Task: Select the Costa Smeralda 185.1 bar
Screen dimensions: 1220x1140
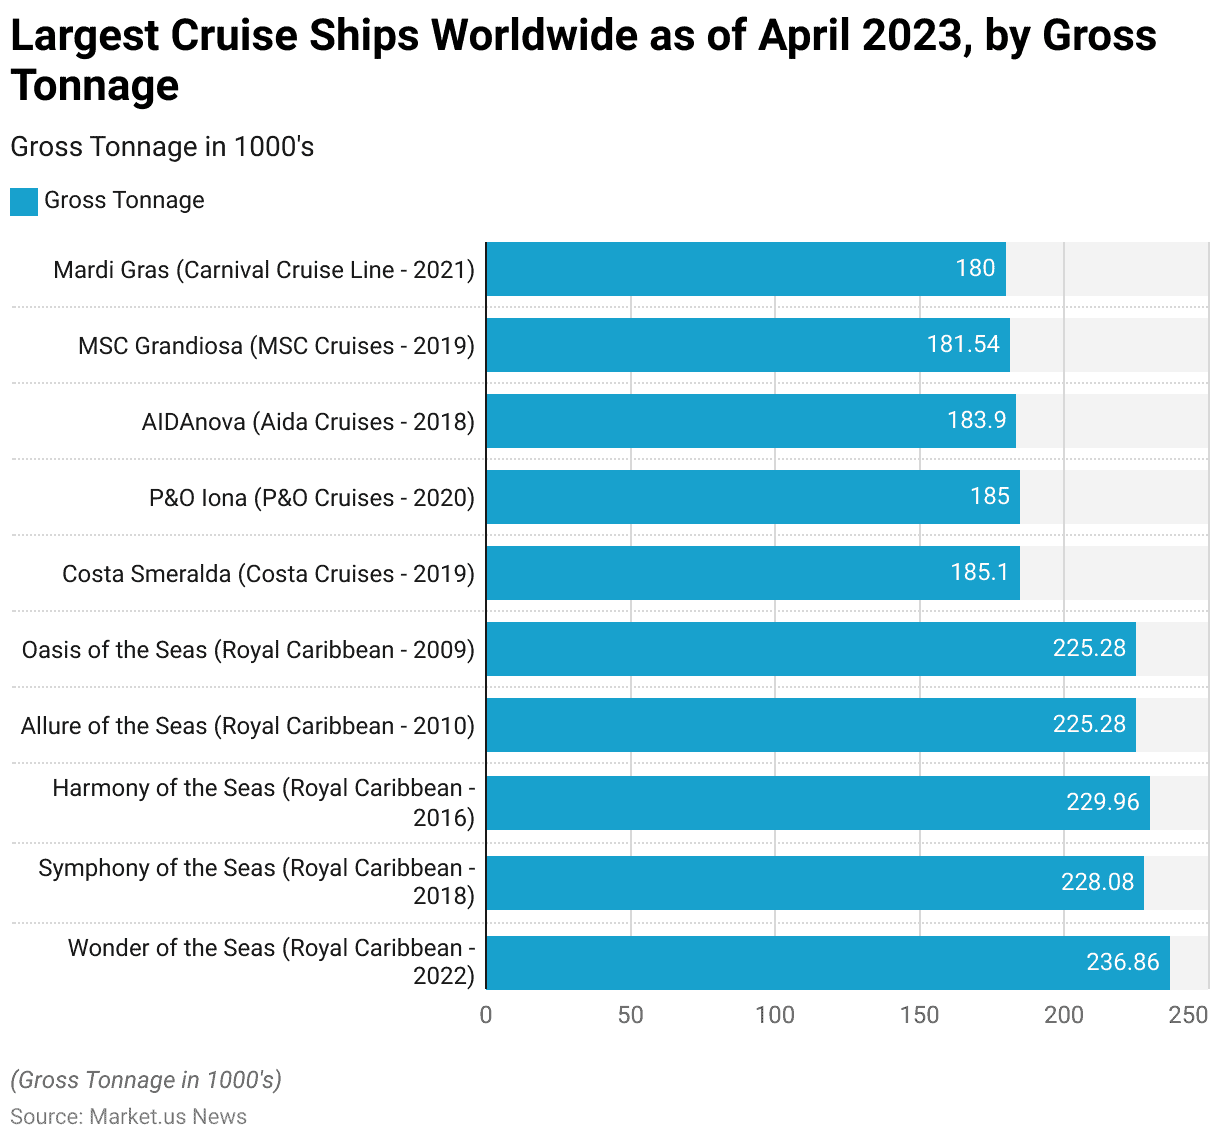Action: tap(752, 573)
